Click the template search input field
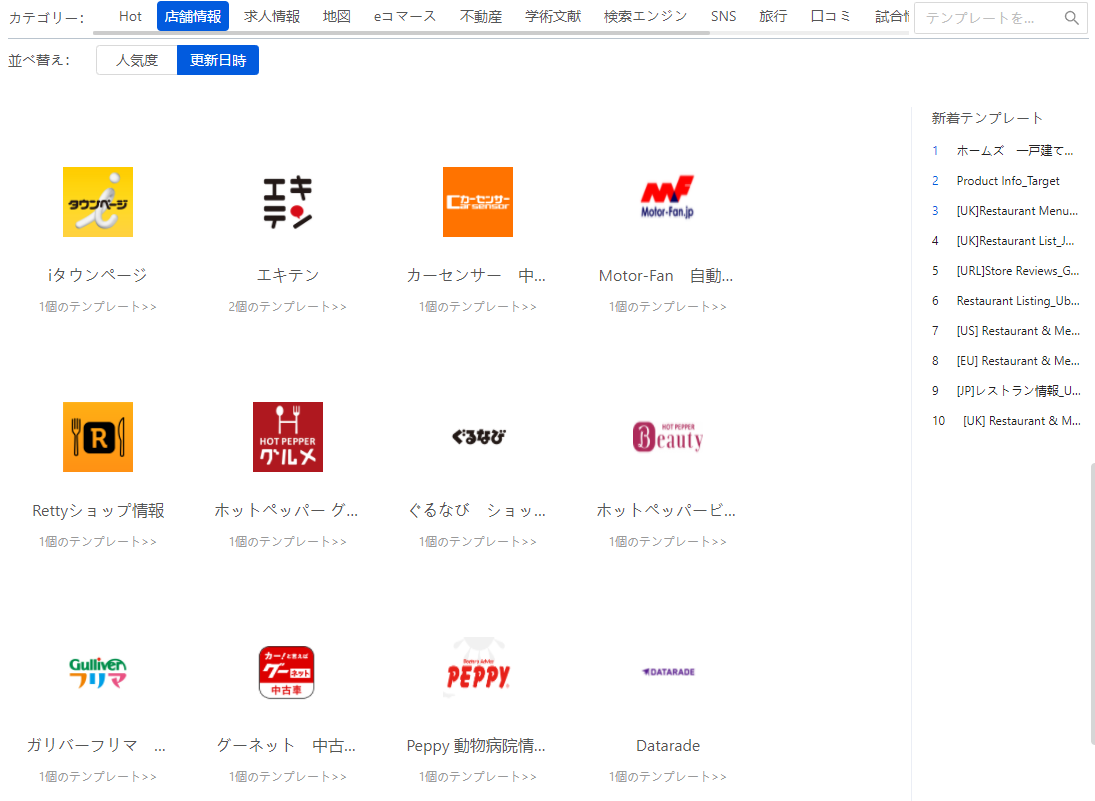 click(x=988, y=18)
